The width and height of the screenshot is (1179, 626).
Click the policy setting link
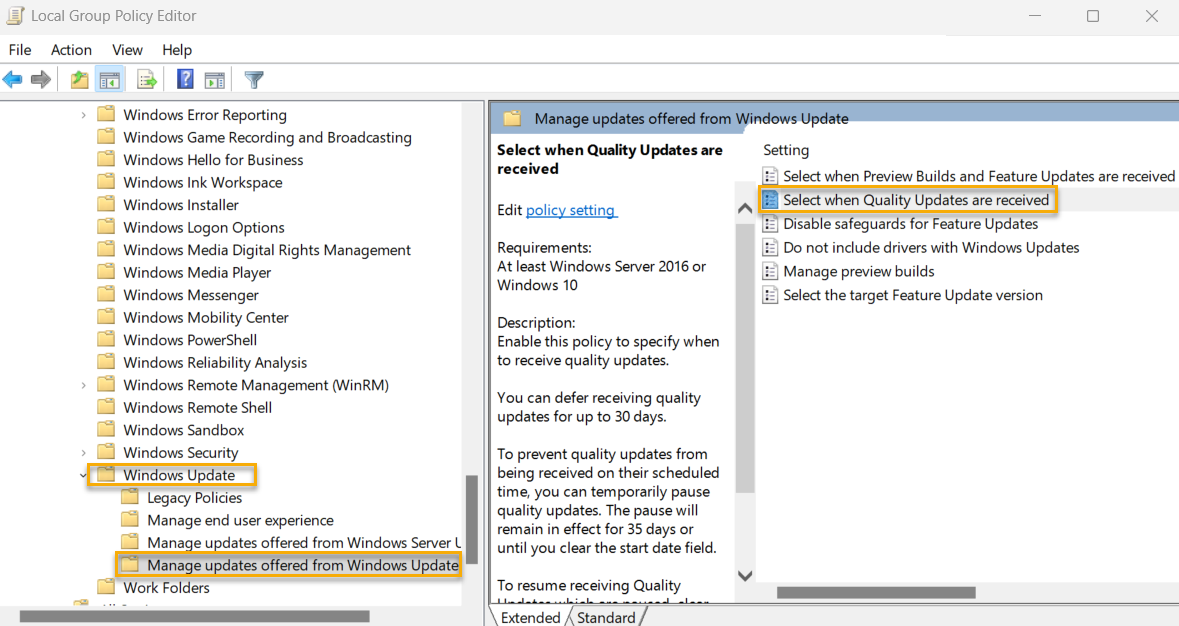[571, 210]
